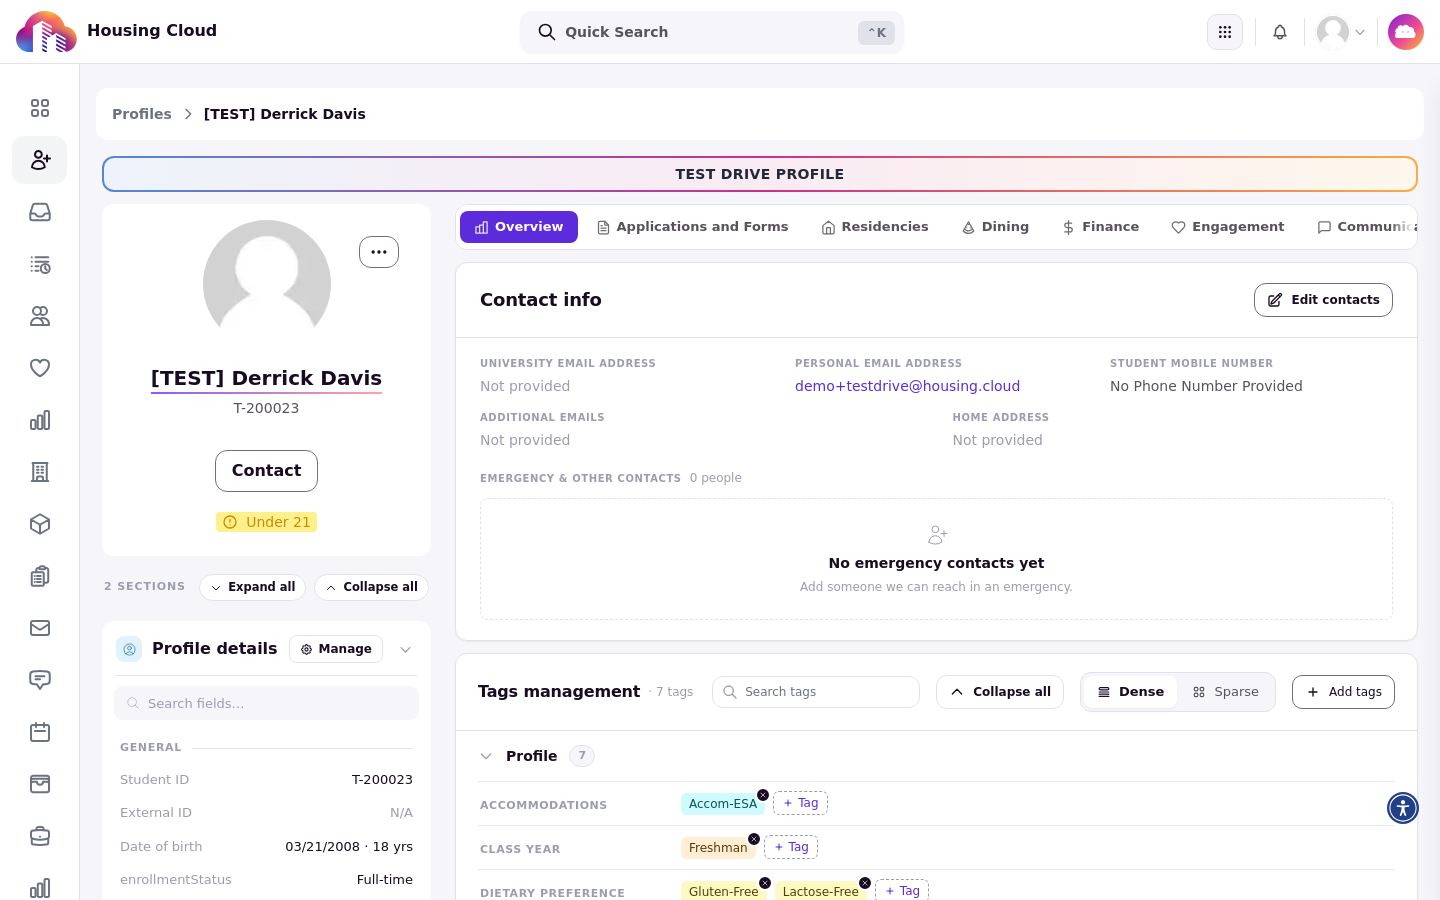Focus the Search tags field
Screen dimensions: 1440x900
(x=816, y=692)
